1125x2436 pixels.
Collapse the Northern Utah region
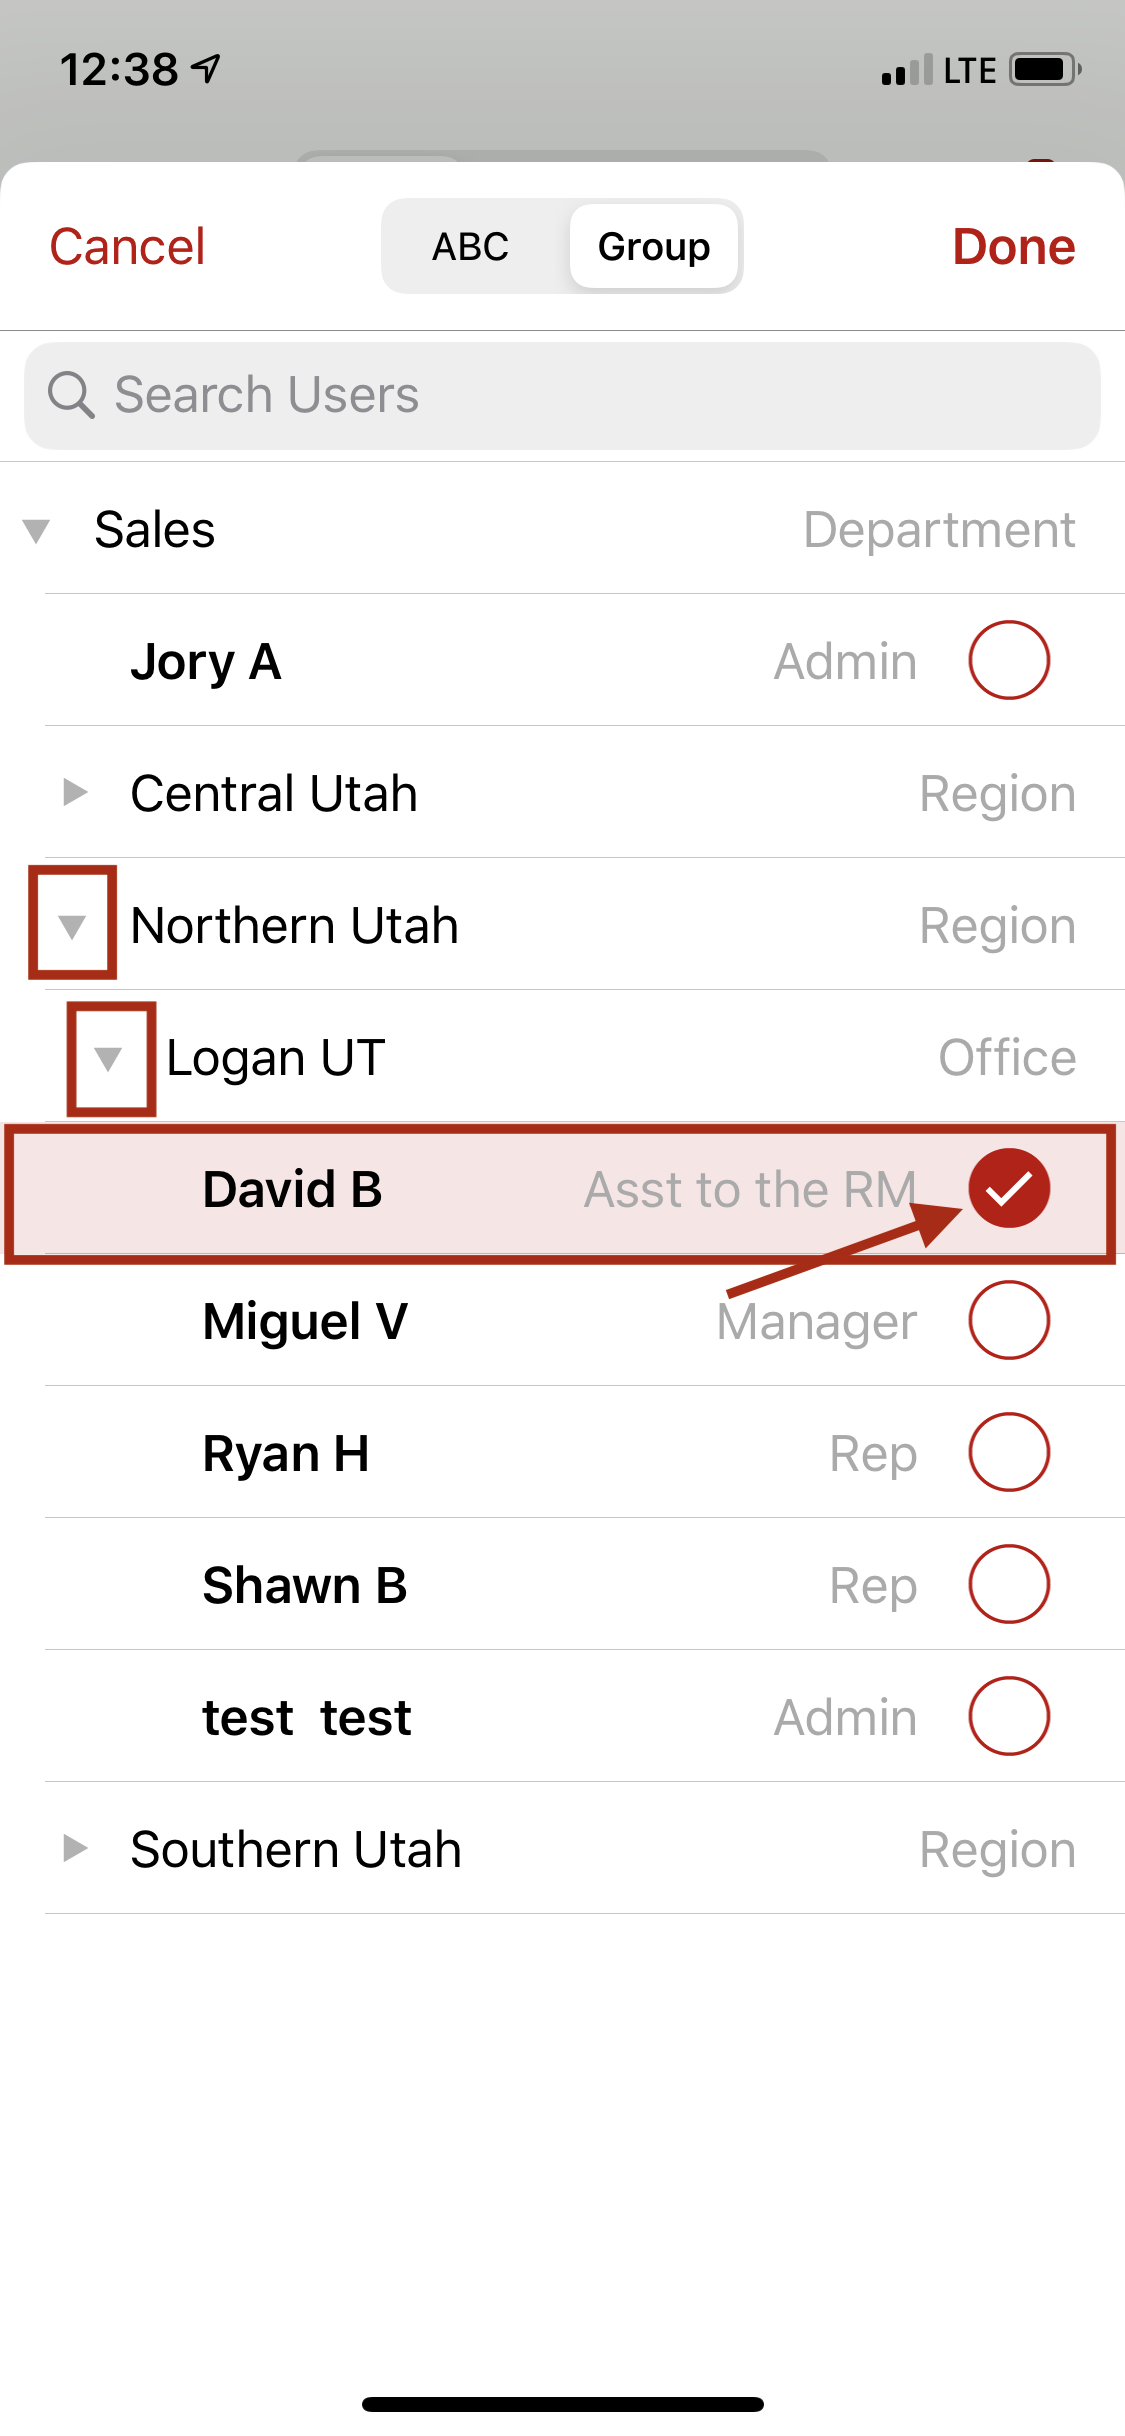point(72,926)
